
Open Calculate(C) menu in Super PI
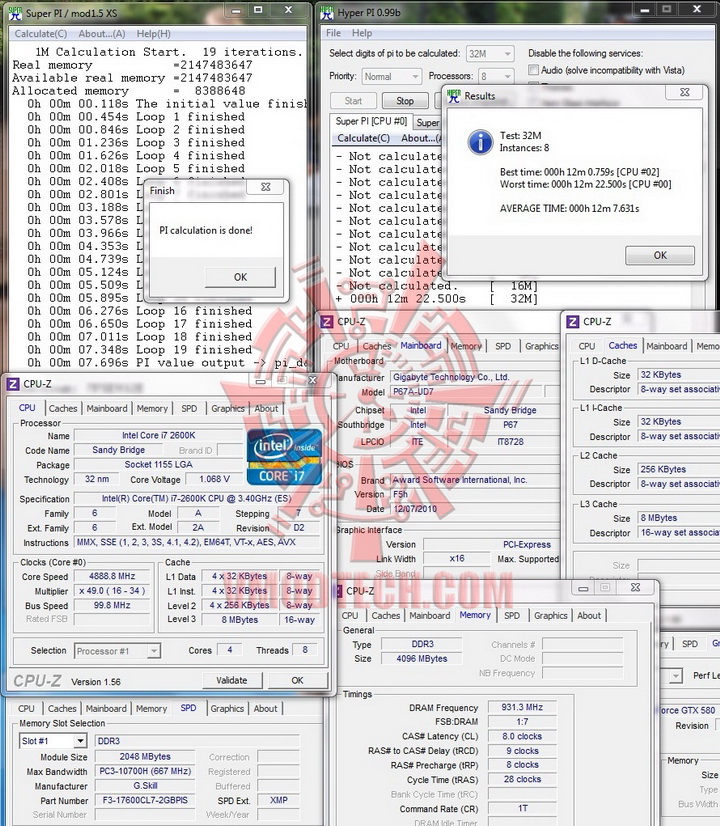click(41, 34)
